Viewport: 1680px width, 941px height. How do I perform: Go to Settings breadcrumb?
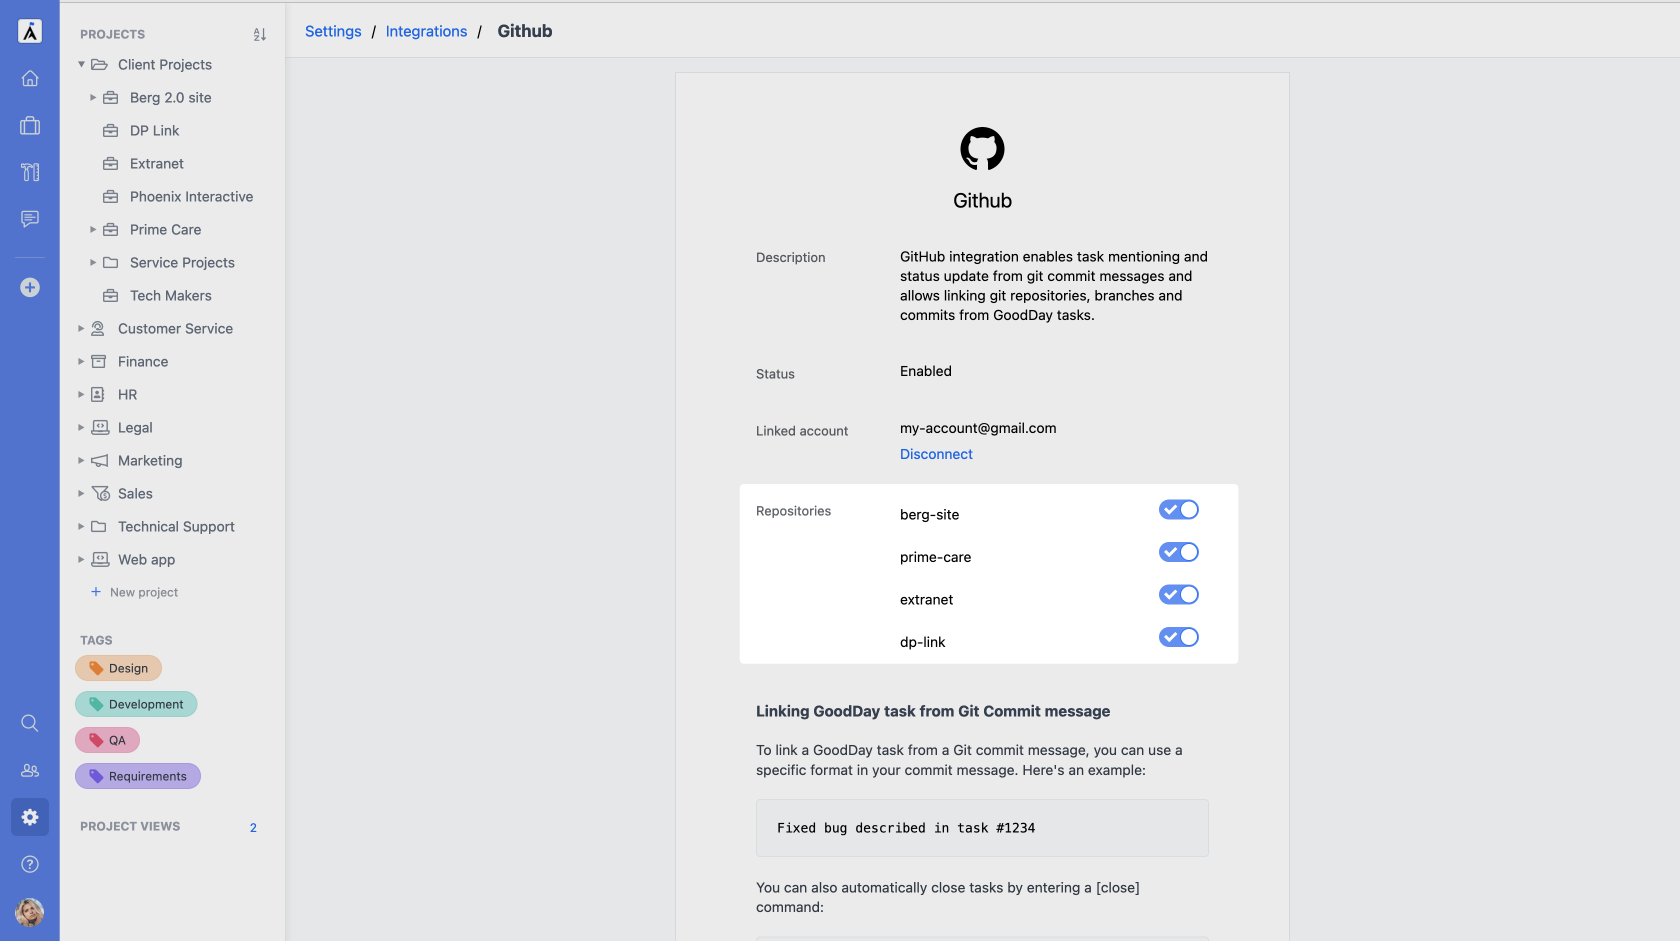coord(333,31)
